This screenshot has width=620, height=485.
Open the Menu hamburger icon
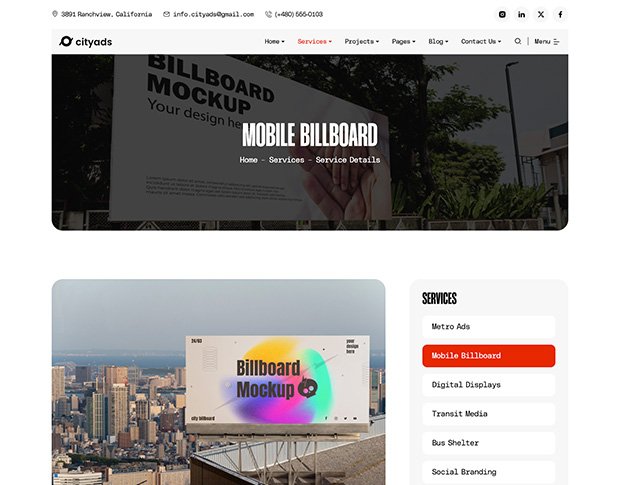(547, 42)
